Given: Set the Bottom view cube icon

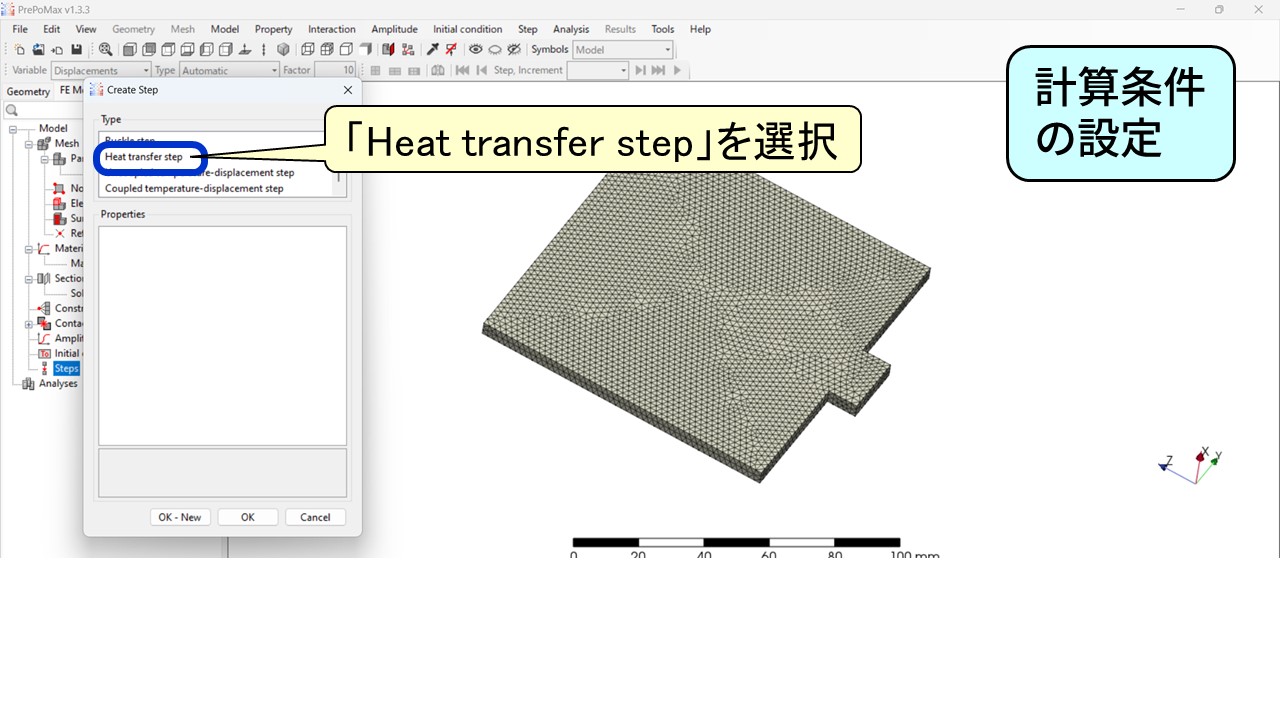Looking at the screenshot, I should [x=187, y=49].
